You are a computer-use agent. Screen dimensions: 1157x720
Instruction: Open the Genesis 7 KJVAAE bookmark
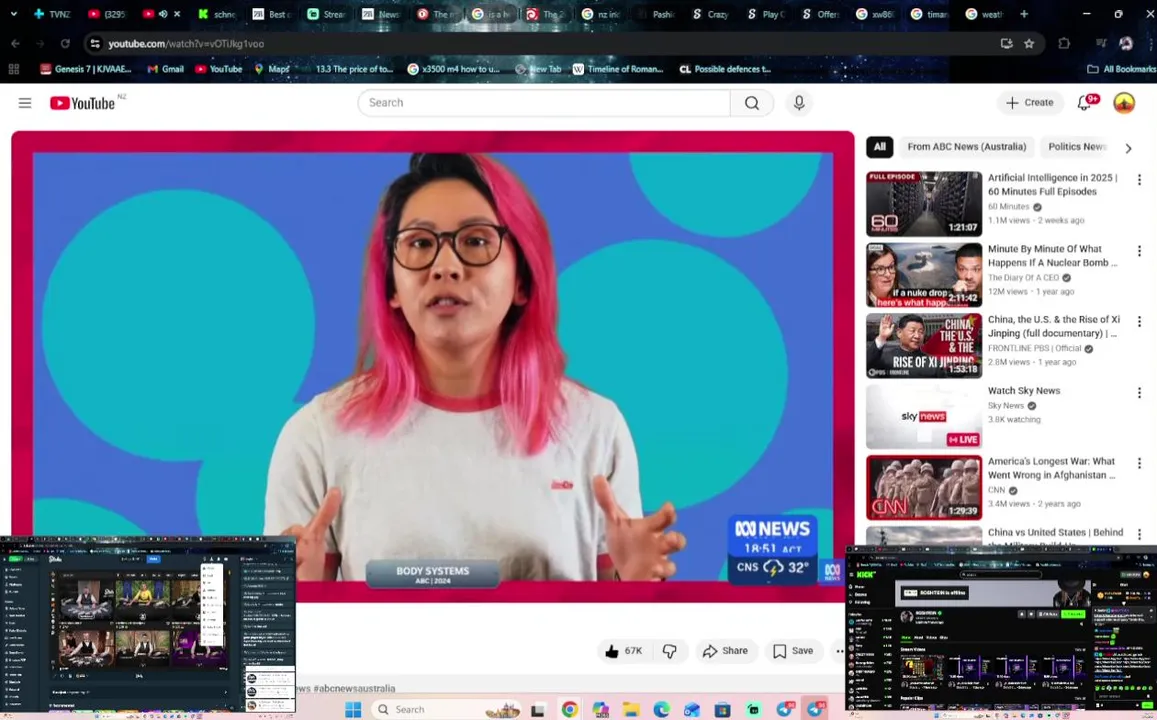pyautogui.click(x=86, y=69)
